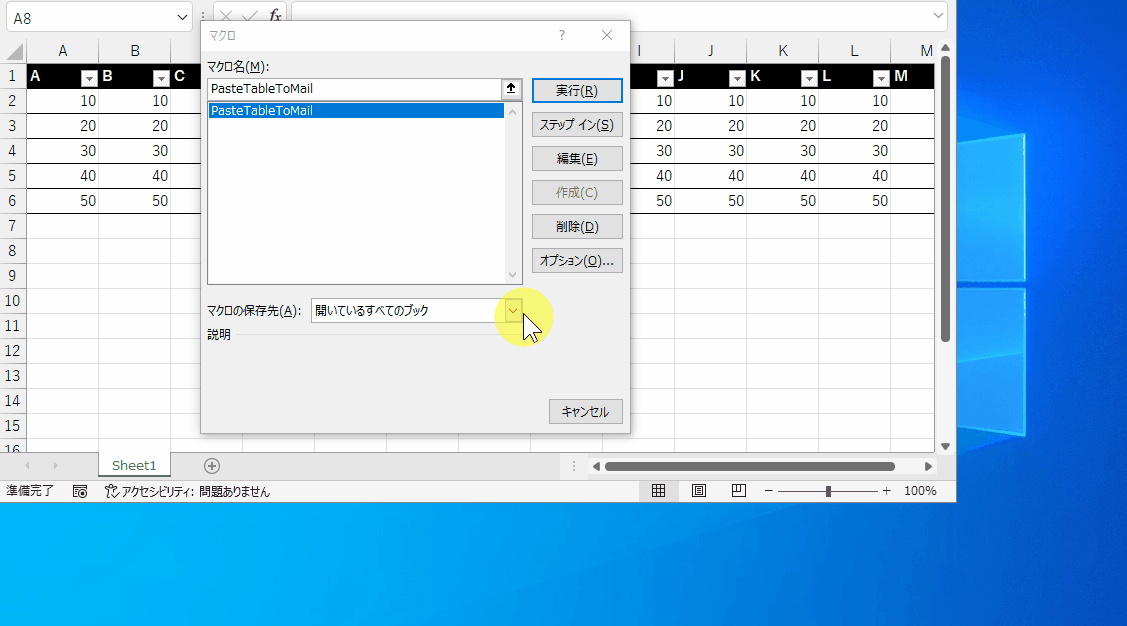Click the macro list scrollbar down arrow

coord(512,275)
